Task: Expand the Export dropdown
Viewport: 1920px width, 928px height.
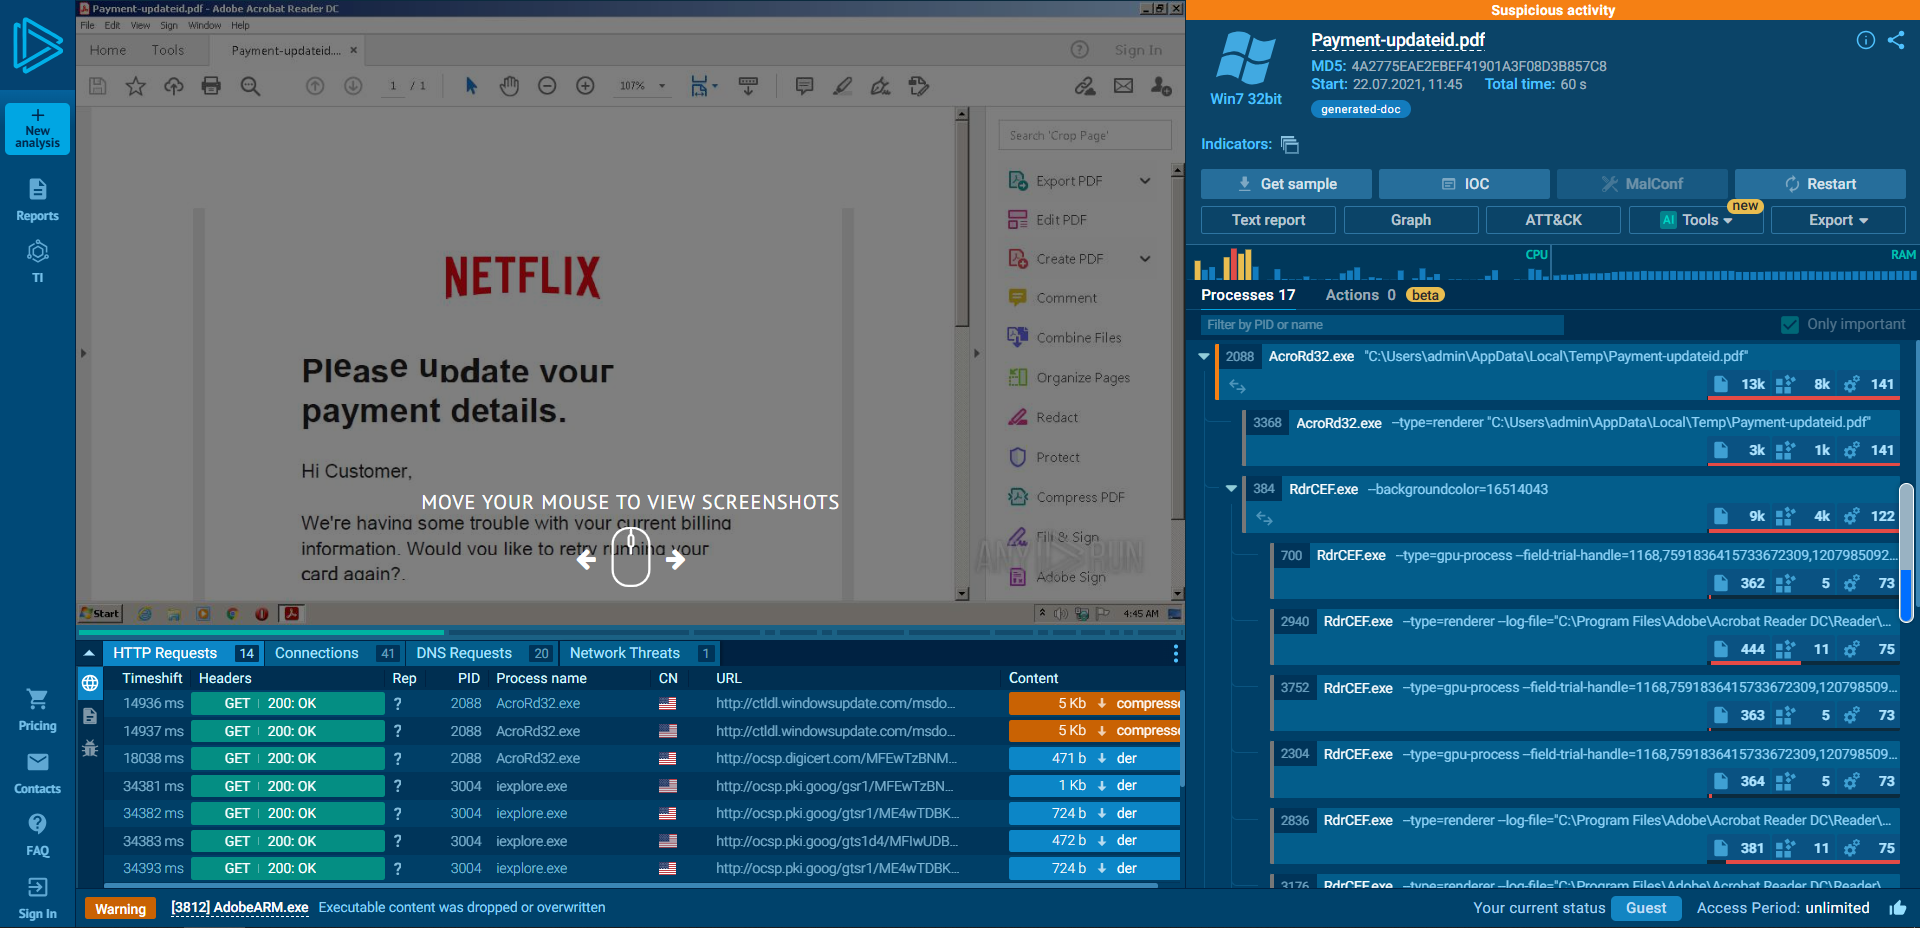Action: click(x=1838, y=220)
